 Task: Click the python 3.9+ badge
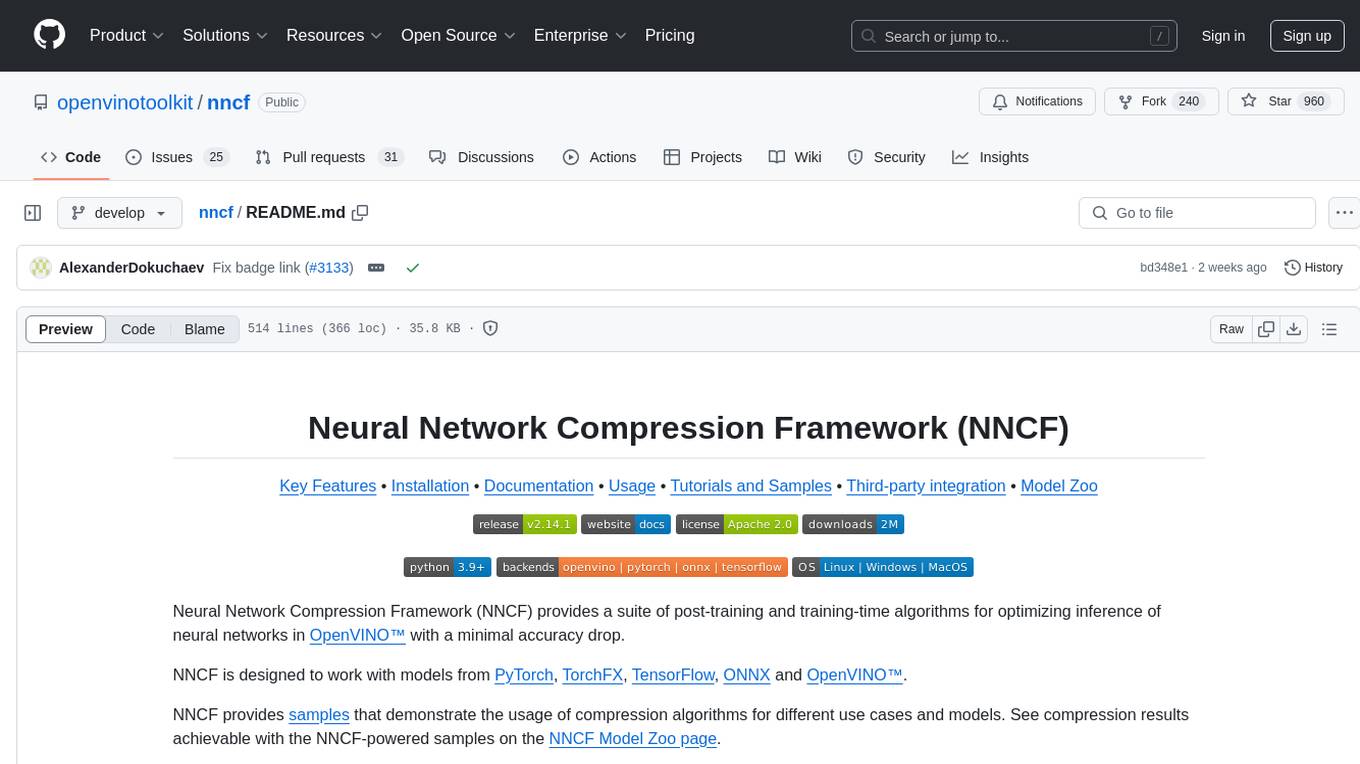pos(448,567)
